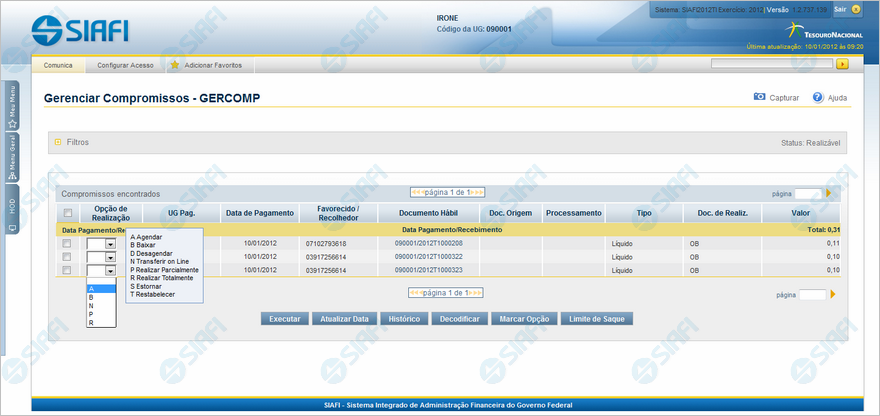The height and width of the screenshot is (416, 880).
Task: Open the Comunica menu tab
Action: [x=57, y=65]
